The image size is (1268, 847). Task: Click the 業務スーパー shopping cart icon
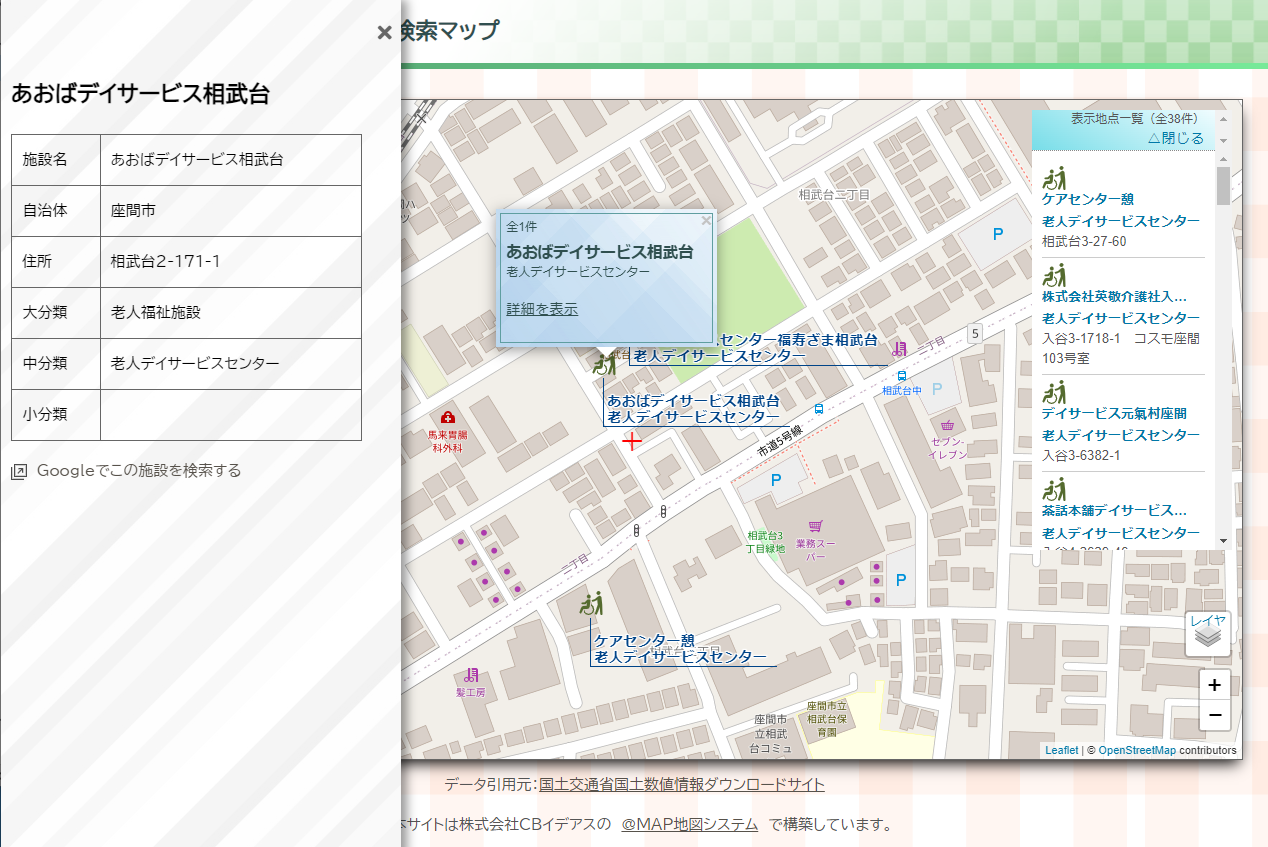(x=816, y=526)
